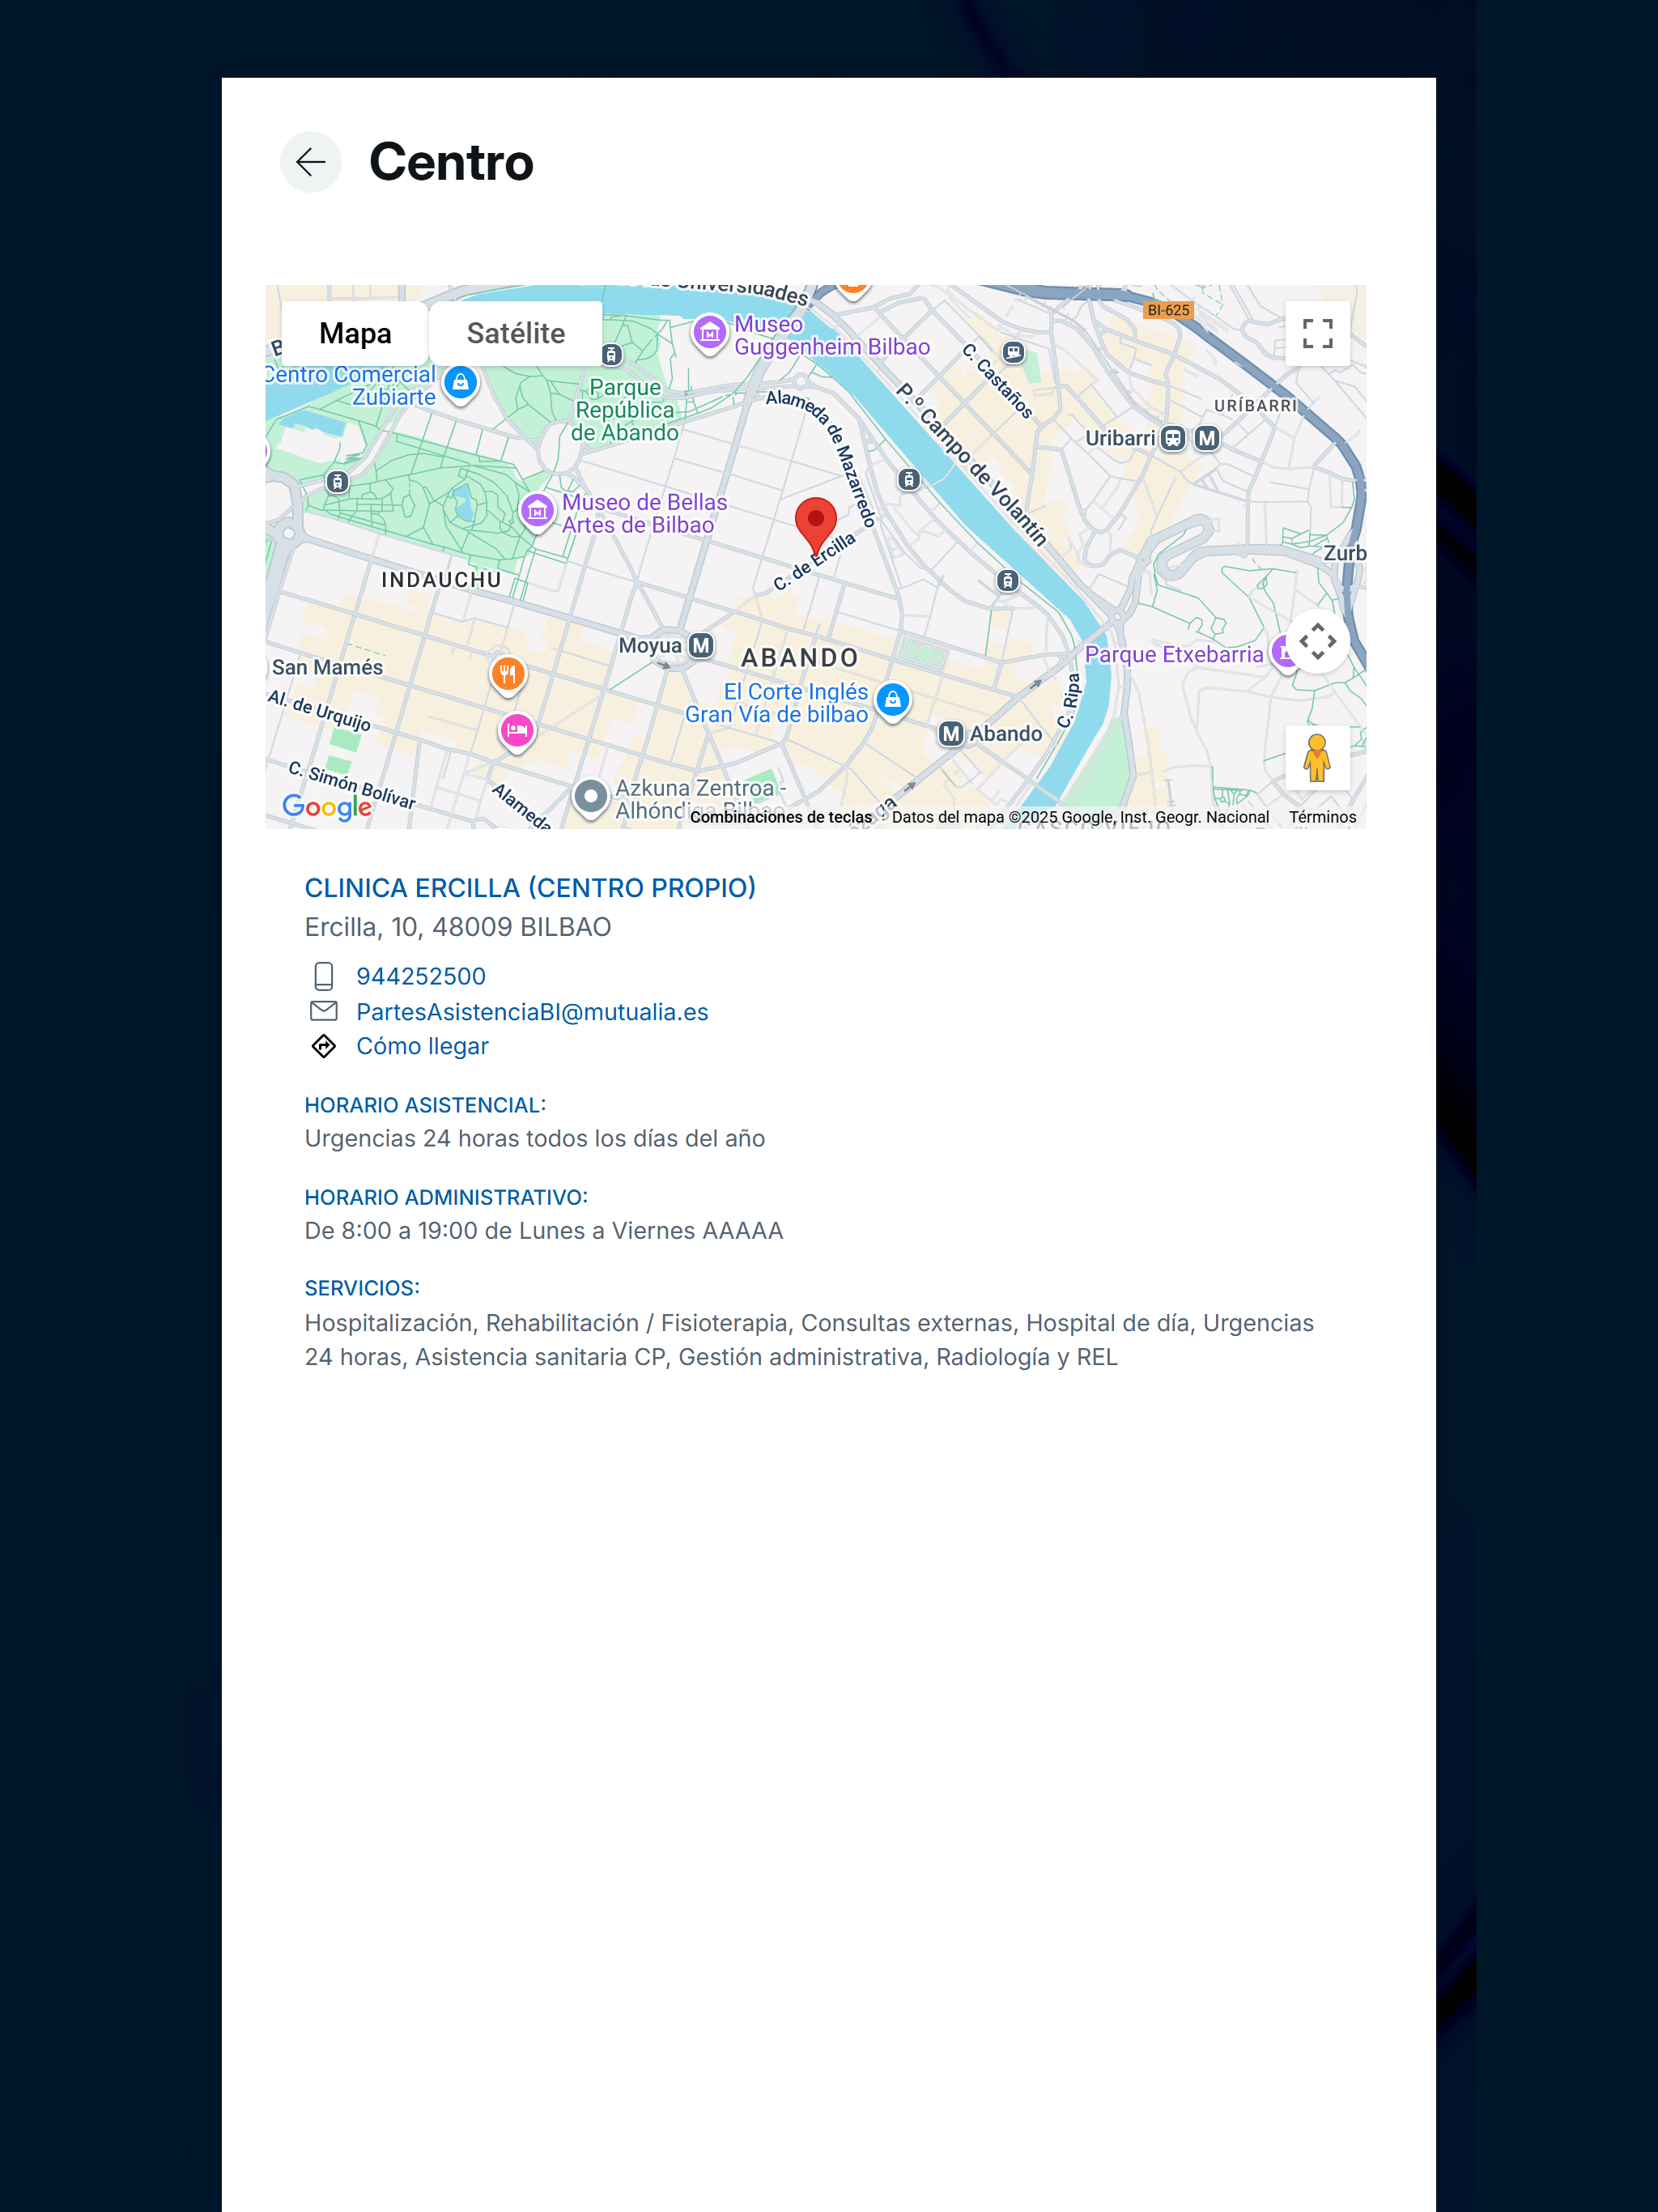The image size is (1658, 2212).
Task: Open the Términos link on map
Action: (x=1322, y=817)
